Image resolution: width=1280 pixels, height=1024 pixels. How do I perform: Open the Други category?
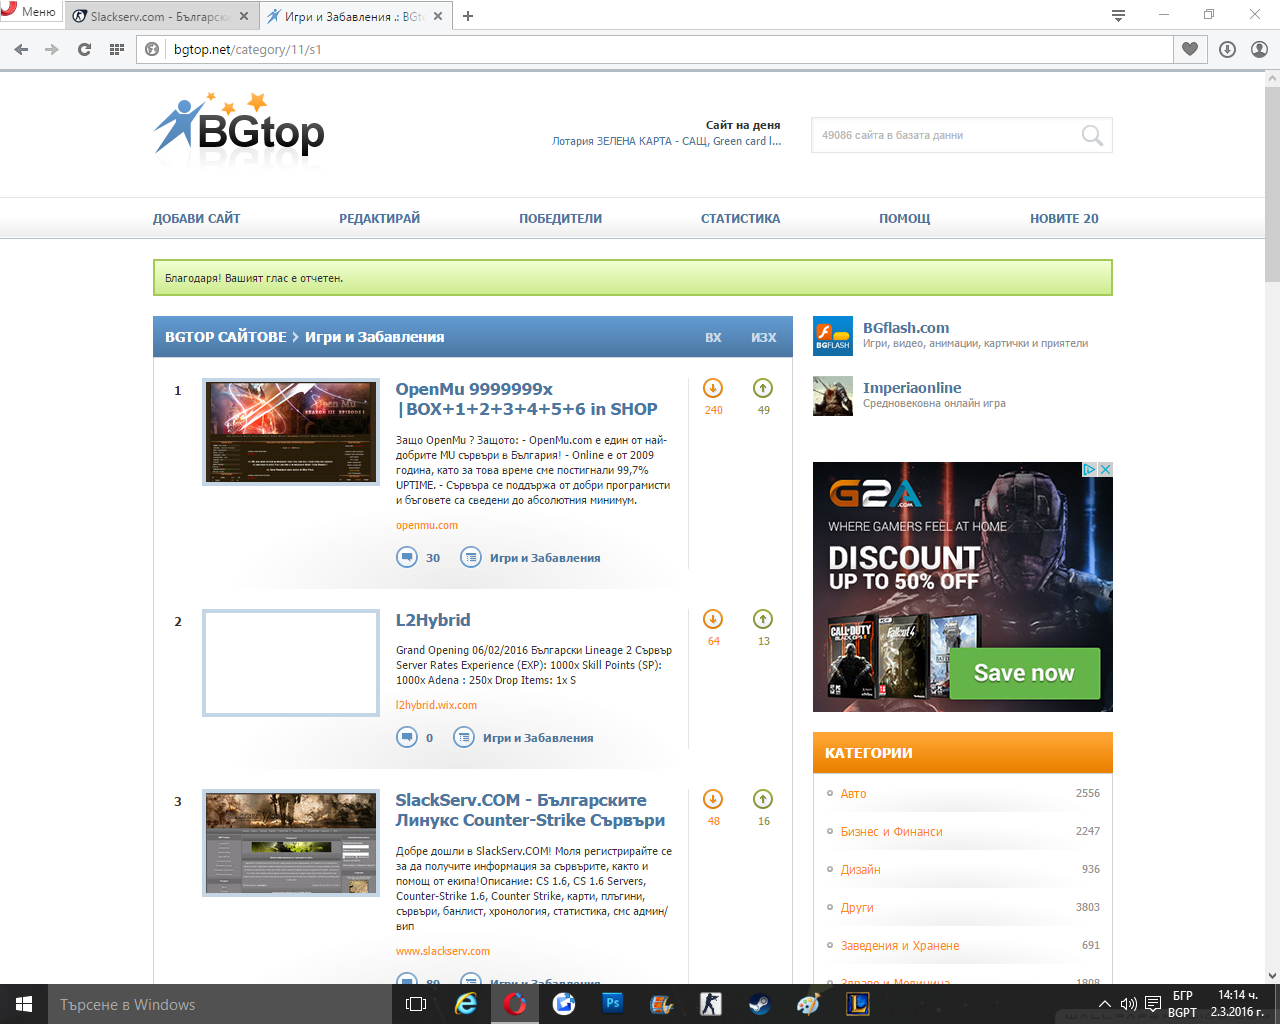(857, 907)
